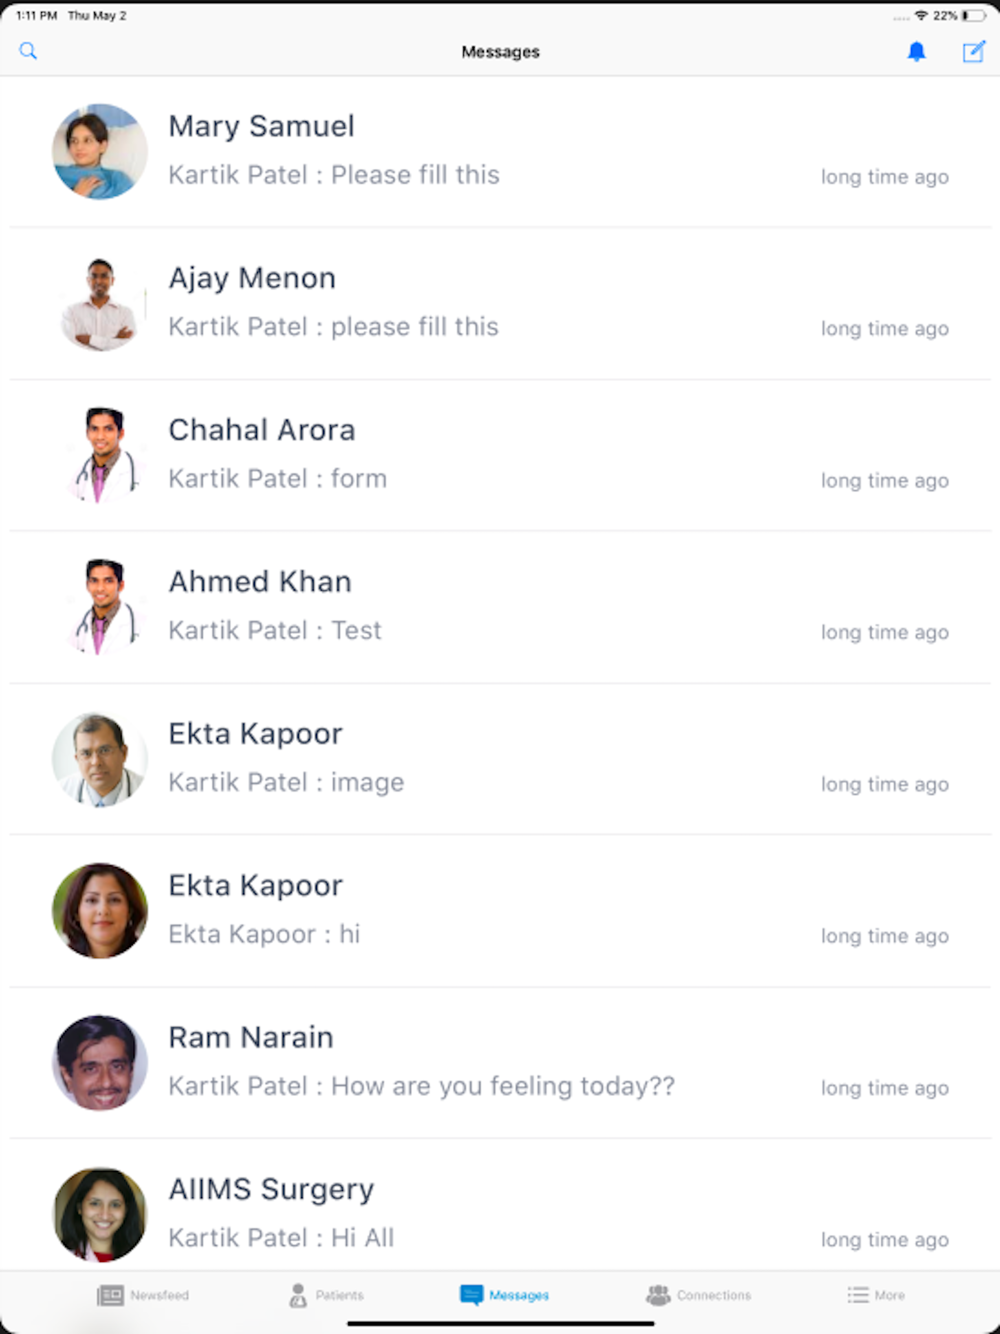
Task: Tap Ekta Kapoor's woman avatar
Action: pyautogui.click(x=100, y=911)
